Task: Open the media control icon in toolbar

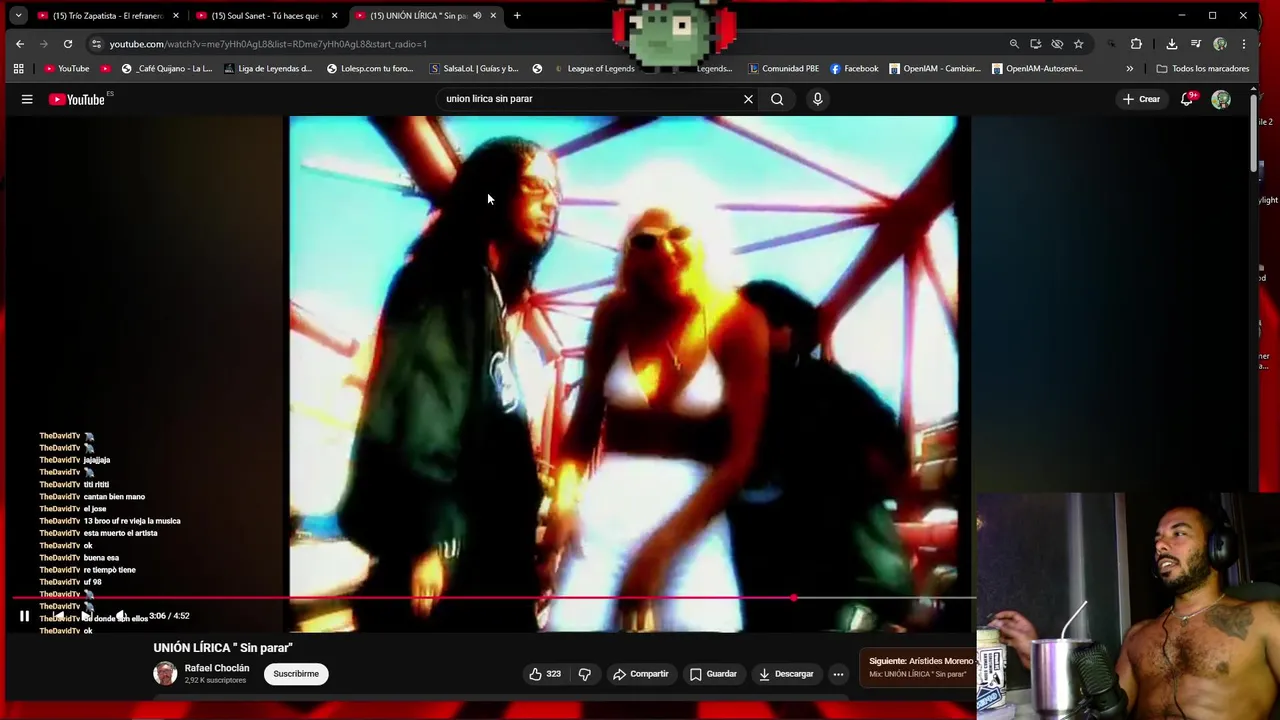Action: tap(1196, 44)
